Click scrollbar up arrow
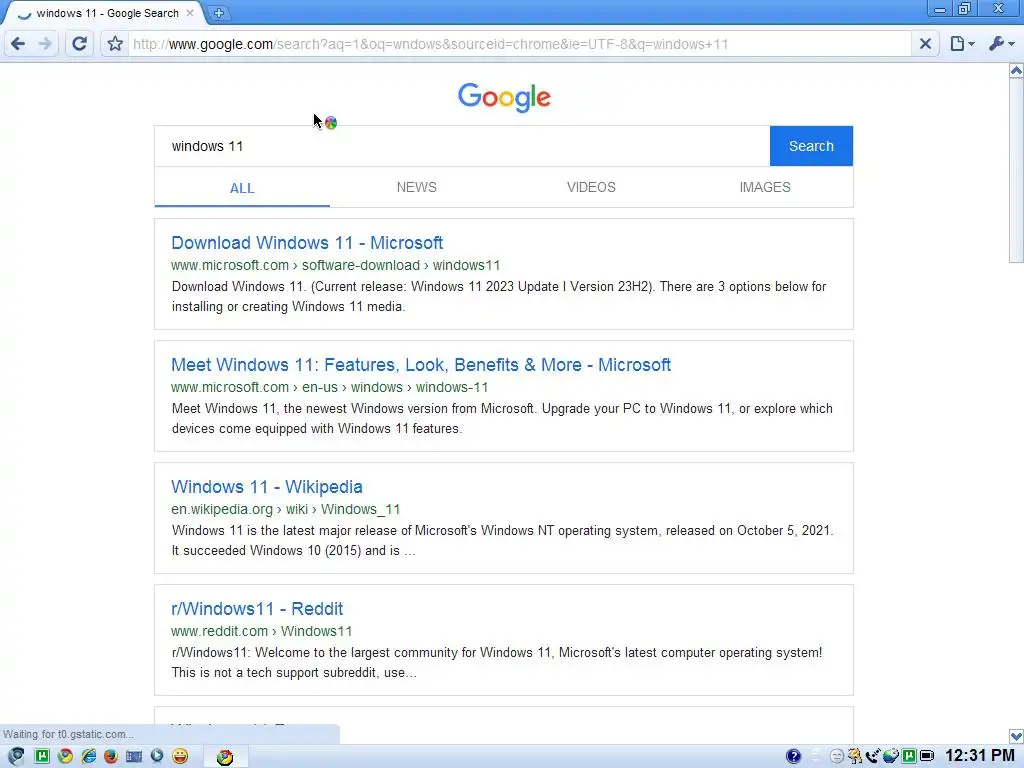Viewport: 1024px width, 768px height. [1016, 71]
